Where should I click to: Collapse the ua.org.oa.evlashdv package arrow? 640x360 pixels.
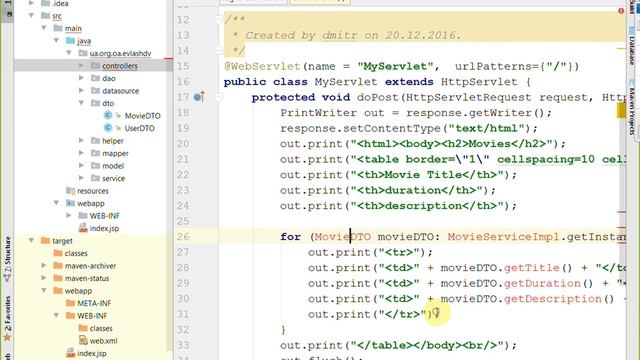click(x=69, y=53)
